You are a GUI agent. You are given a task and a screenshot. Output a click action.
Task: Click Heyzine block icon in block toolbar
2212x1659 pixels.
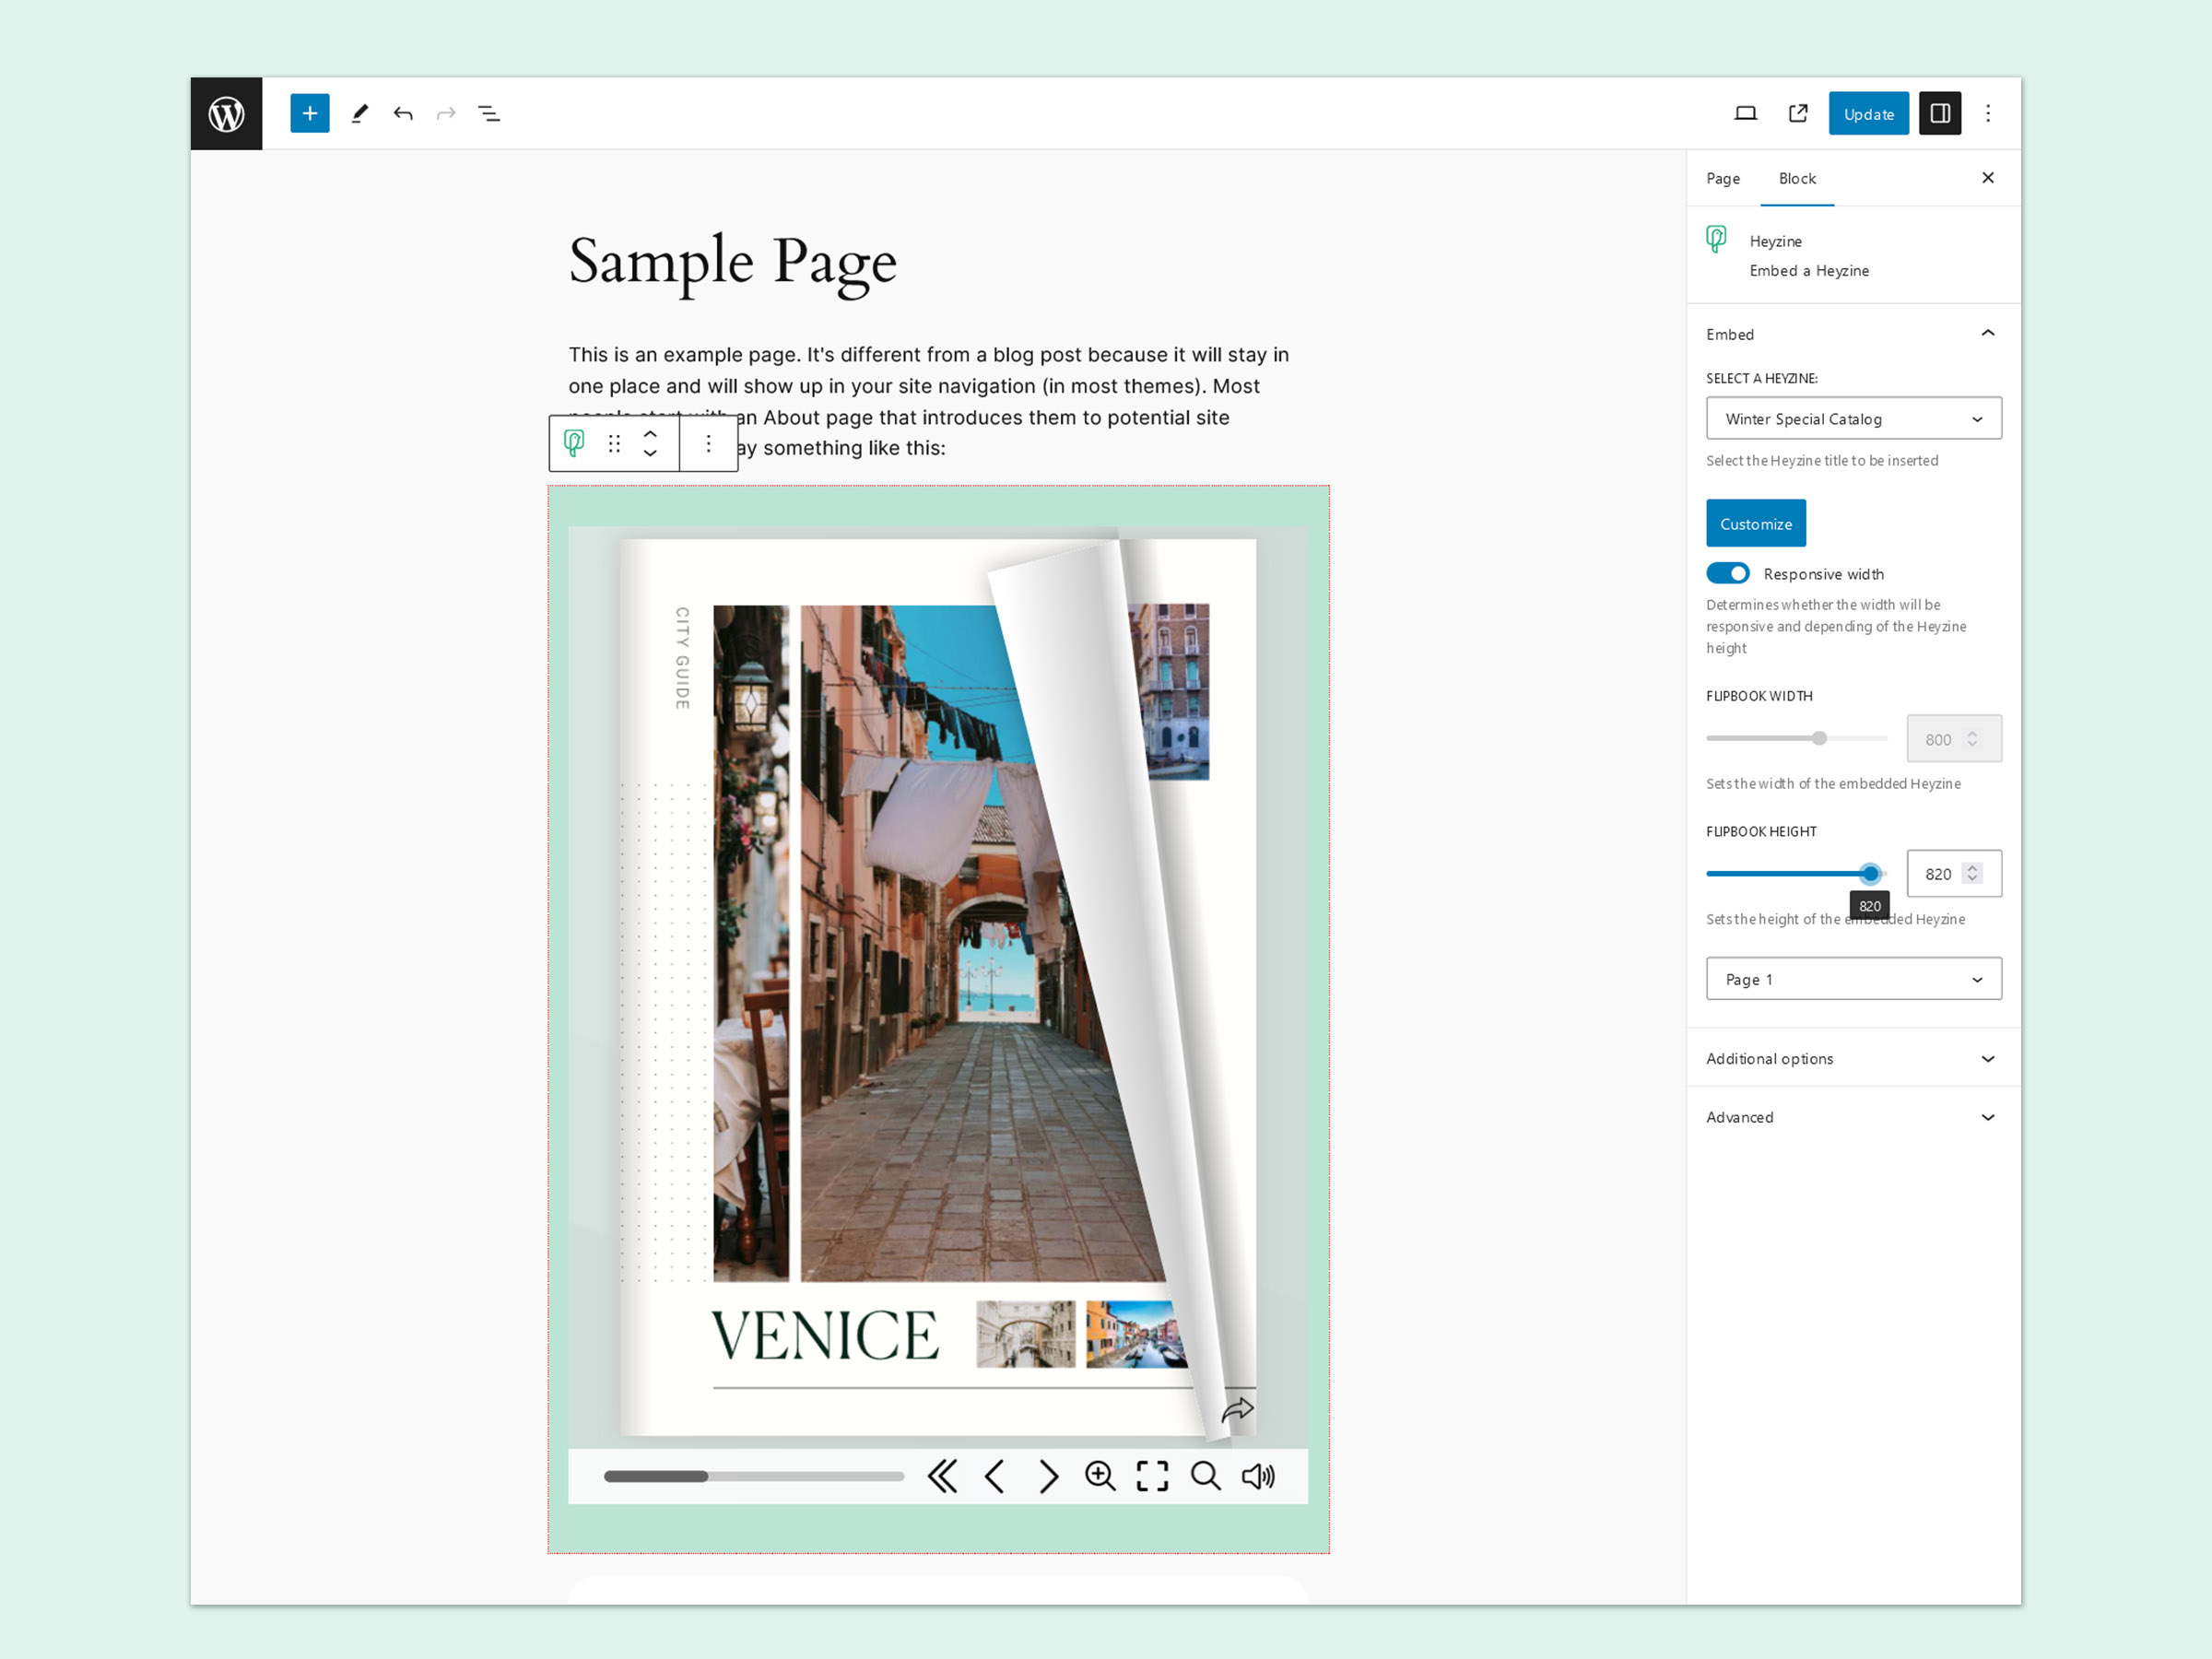click(x=574, y=443)
